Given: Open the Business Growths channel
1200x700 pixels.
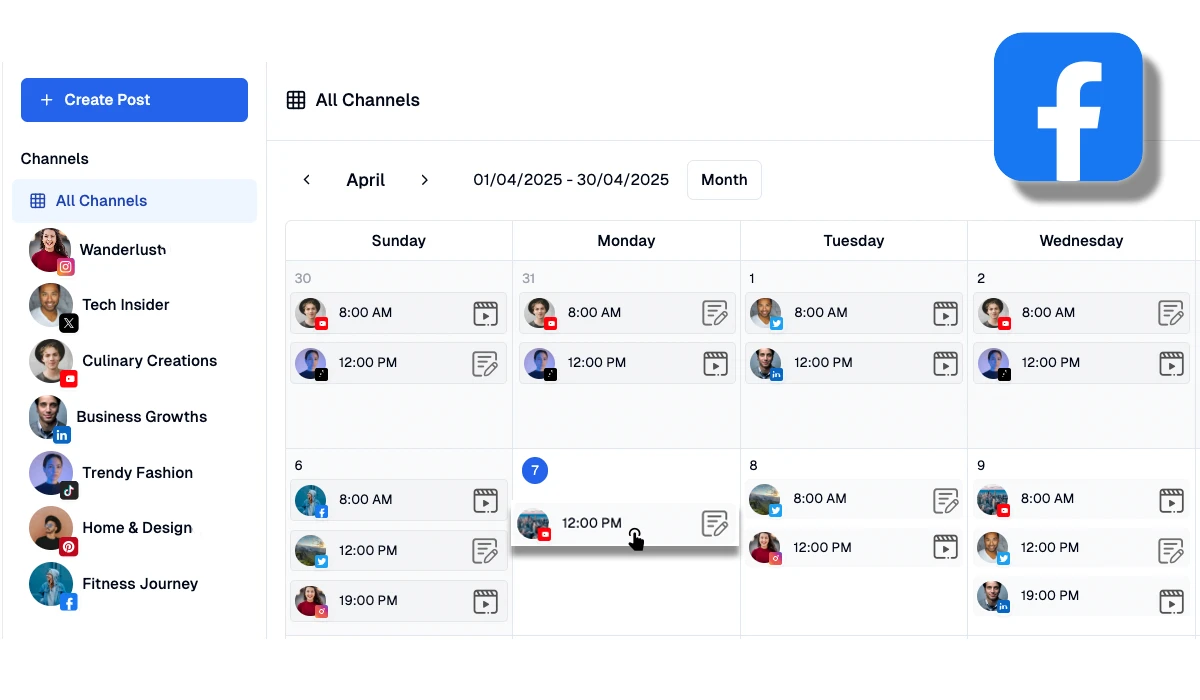Looking at the screenshot, I should [x=118, y=417].
